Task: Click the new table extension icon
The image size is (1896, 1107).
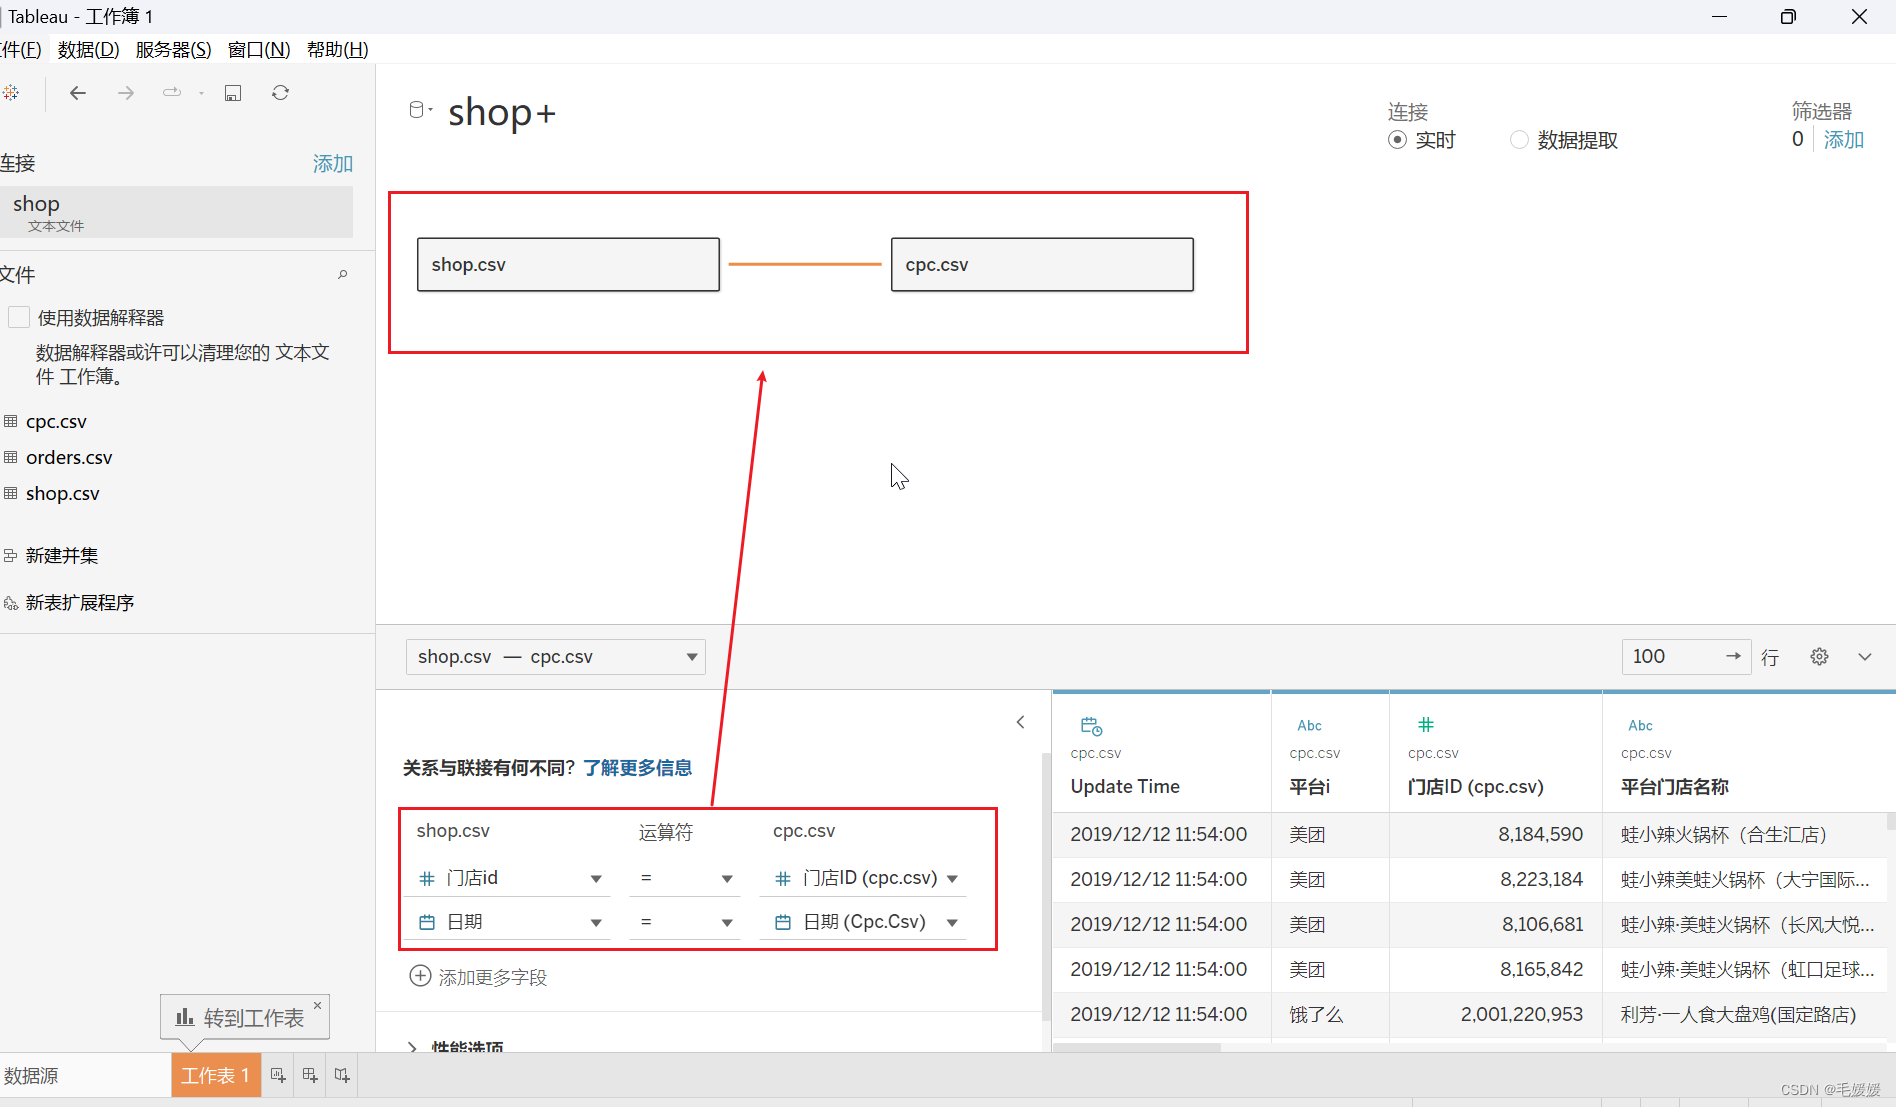Action: (x=11, y=603)
